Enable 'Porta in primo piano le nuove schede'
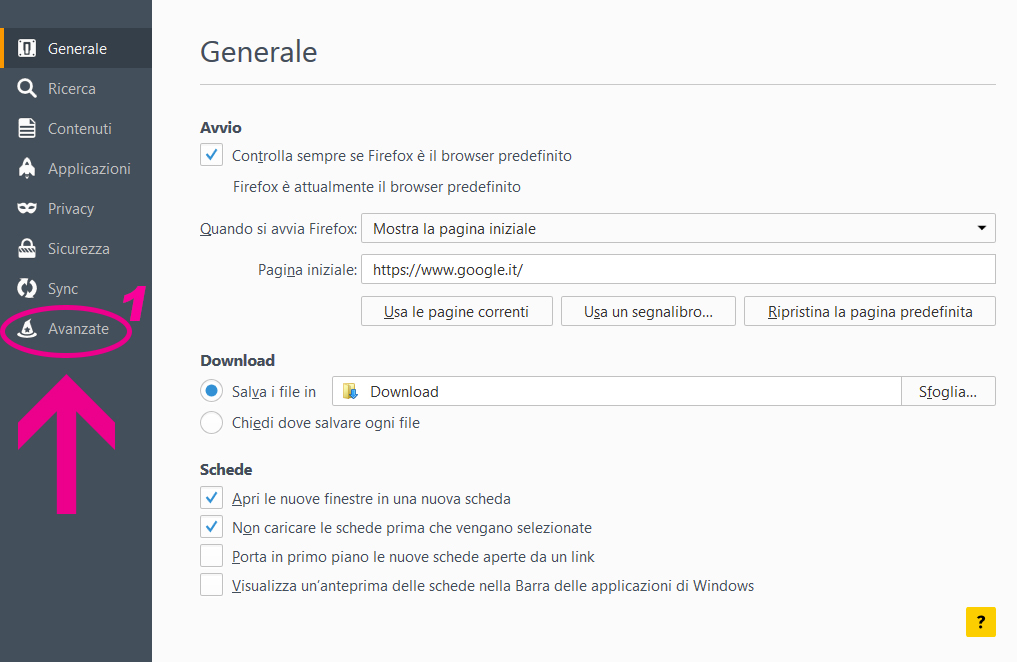1017x662 pixels. click(211, 556)
